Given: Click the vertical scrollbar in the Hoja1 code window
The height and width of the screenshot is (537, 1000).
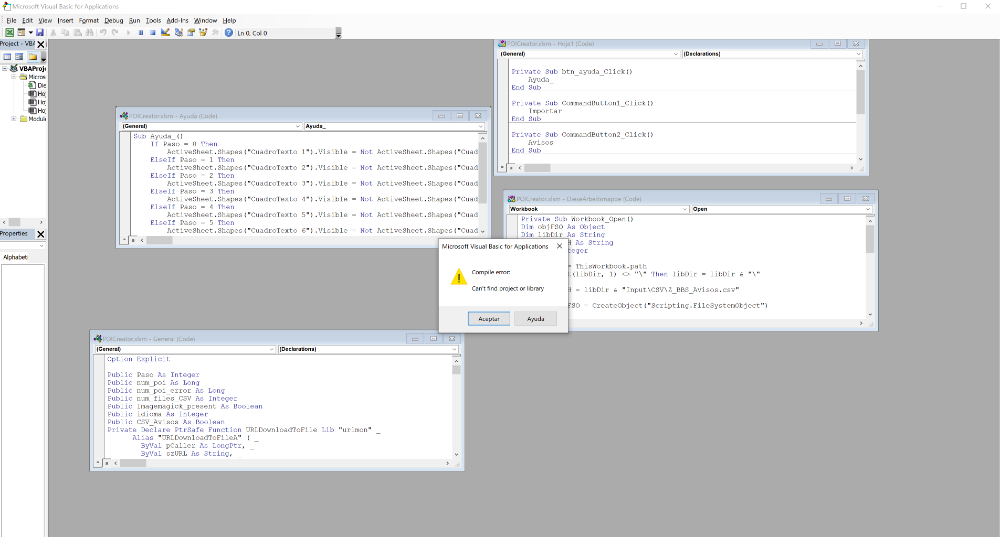Looking at the screenshot, I should coord(860,112).
